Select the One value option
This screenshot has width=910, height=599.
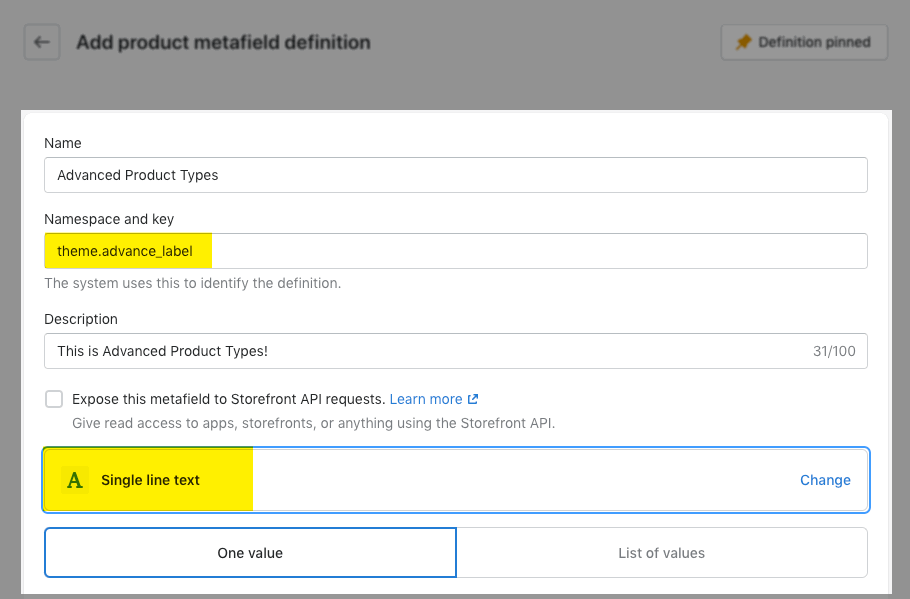pos(250,553)
